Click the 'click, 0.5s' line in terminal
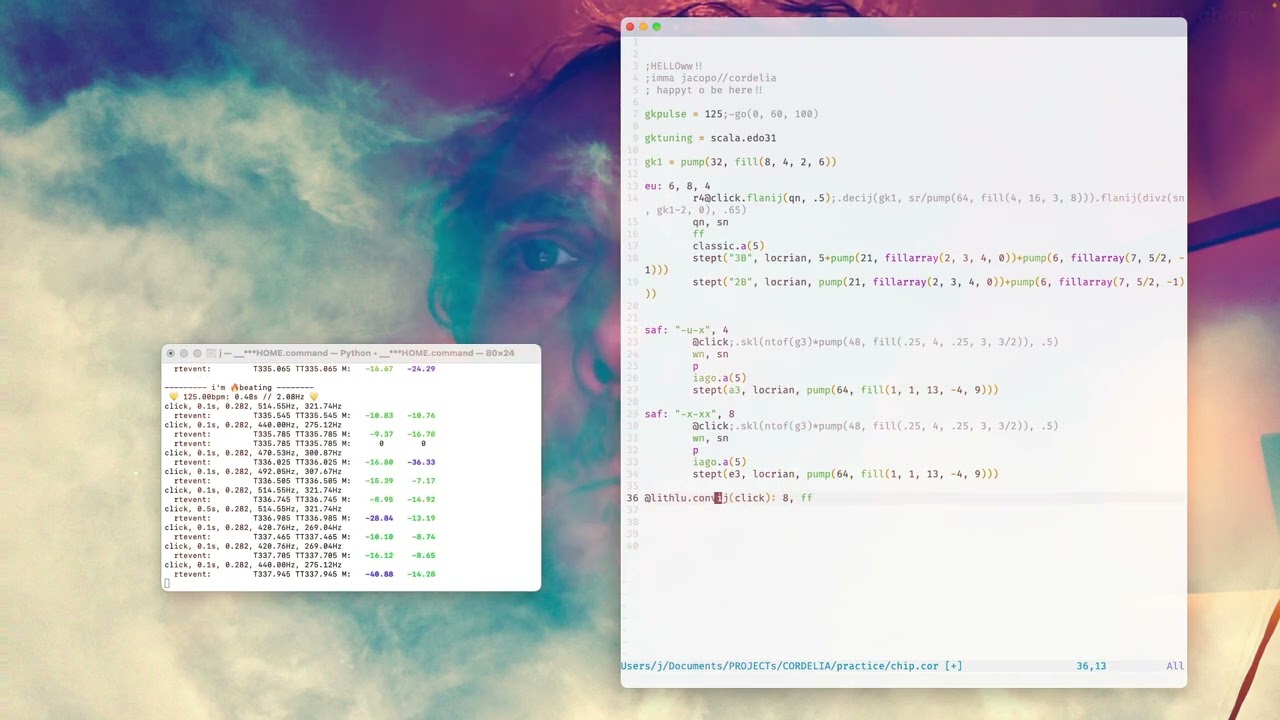The height and width of the screenshot is (720, 1280). 253,509
